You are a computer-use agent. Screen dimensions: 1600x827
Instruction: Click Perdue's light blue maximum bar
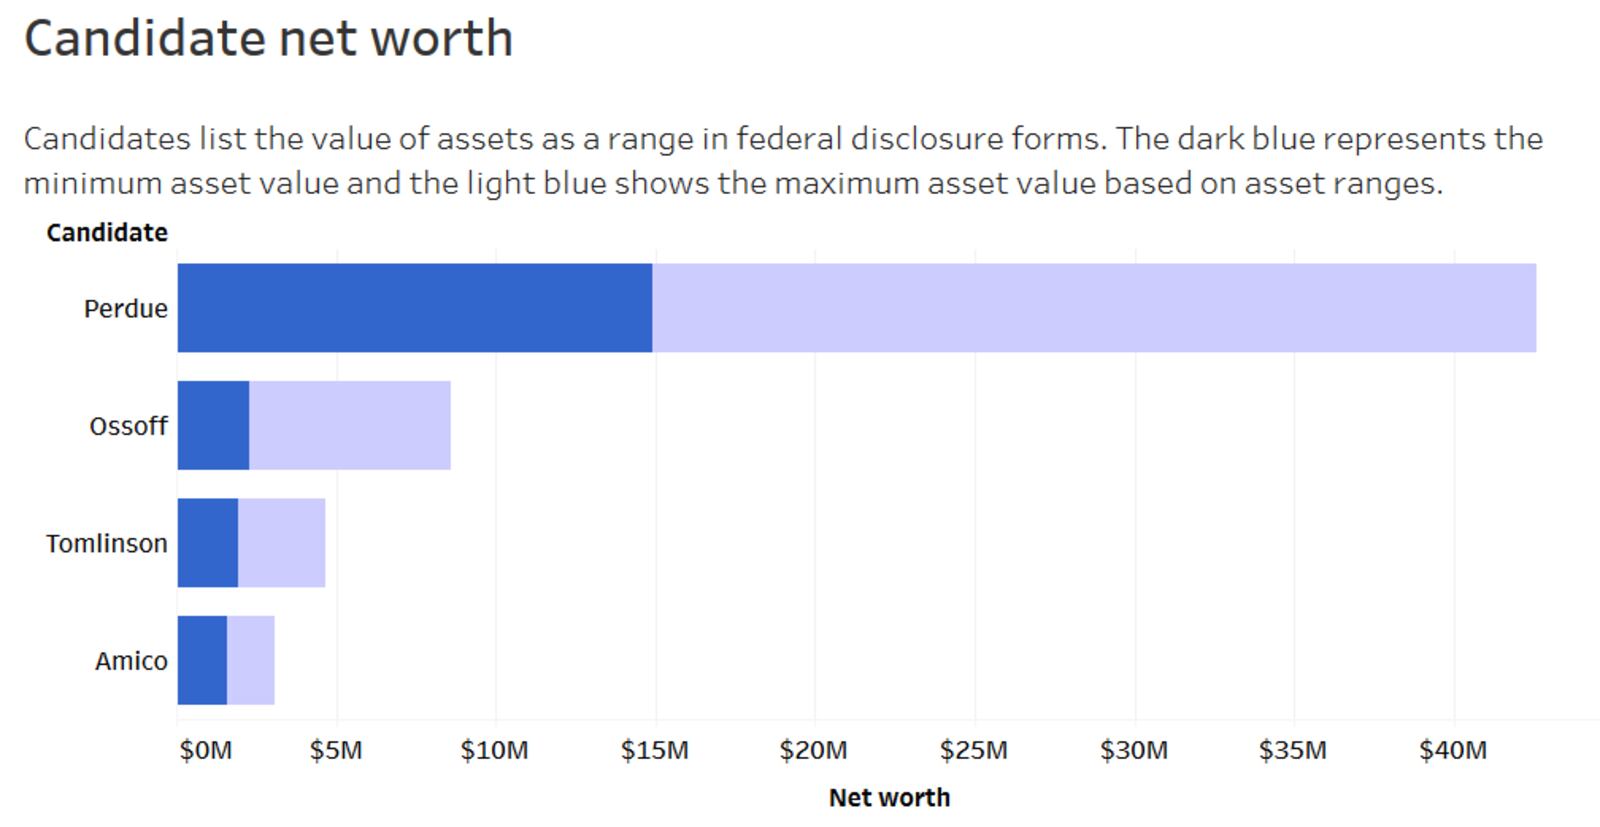point(1093,308)
